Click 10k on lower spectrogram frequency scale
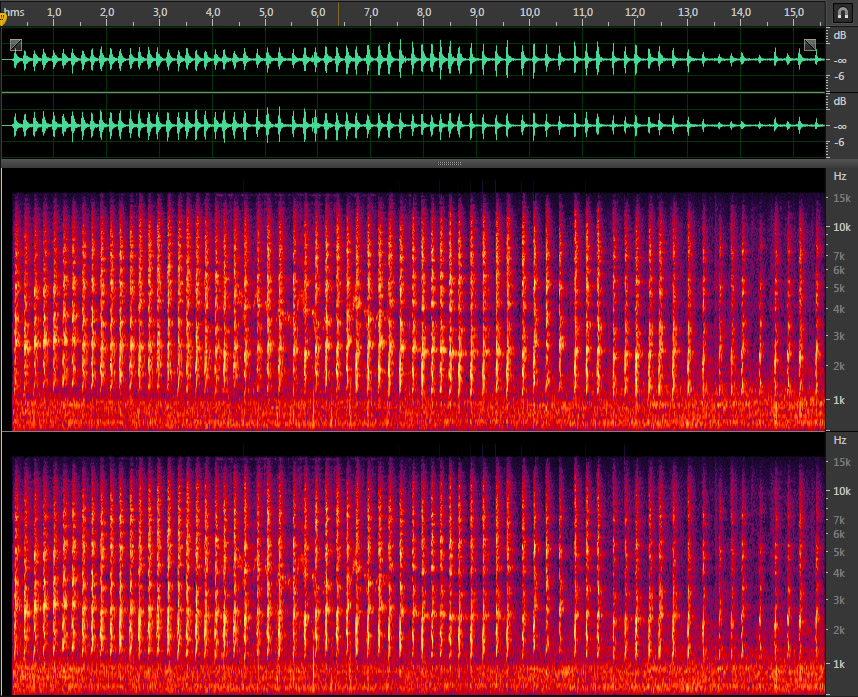Viewport: 858px width, 697px height. (842, 491)
